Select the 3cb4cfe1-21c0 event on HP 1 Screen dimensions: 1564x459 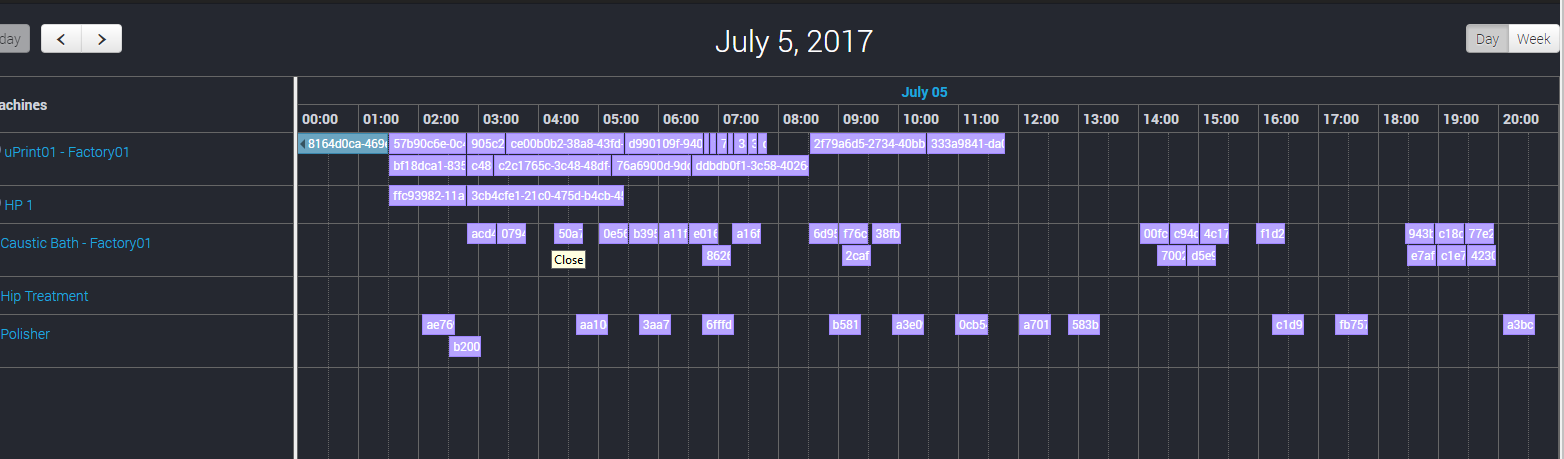tap(545, 196)
